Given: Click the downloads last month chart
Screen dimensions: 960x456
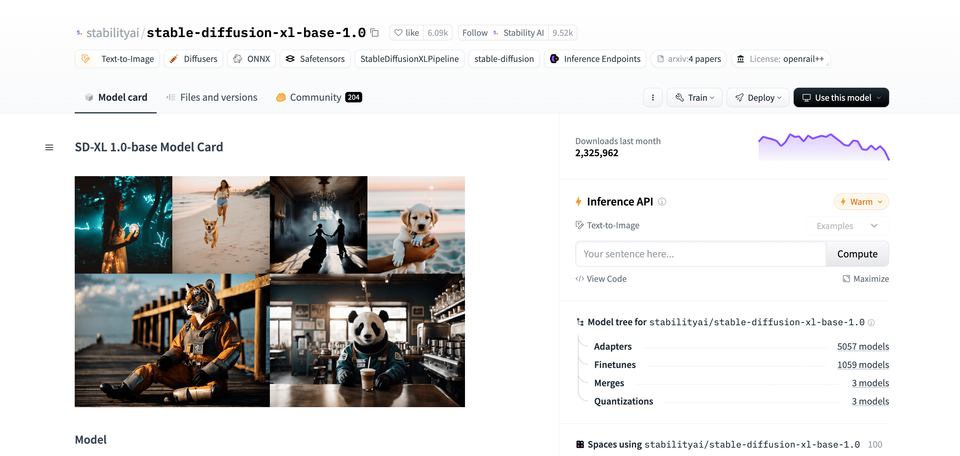Looking at the screenshot, I should (823, 146).
